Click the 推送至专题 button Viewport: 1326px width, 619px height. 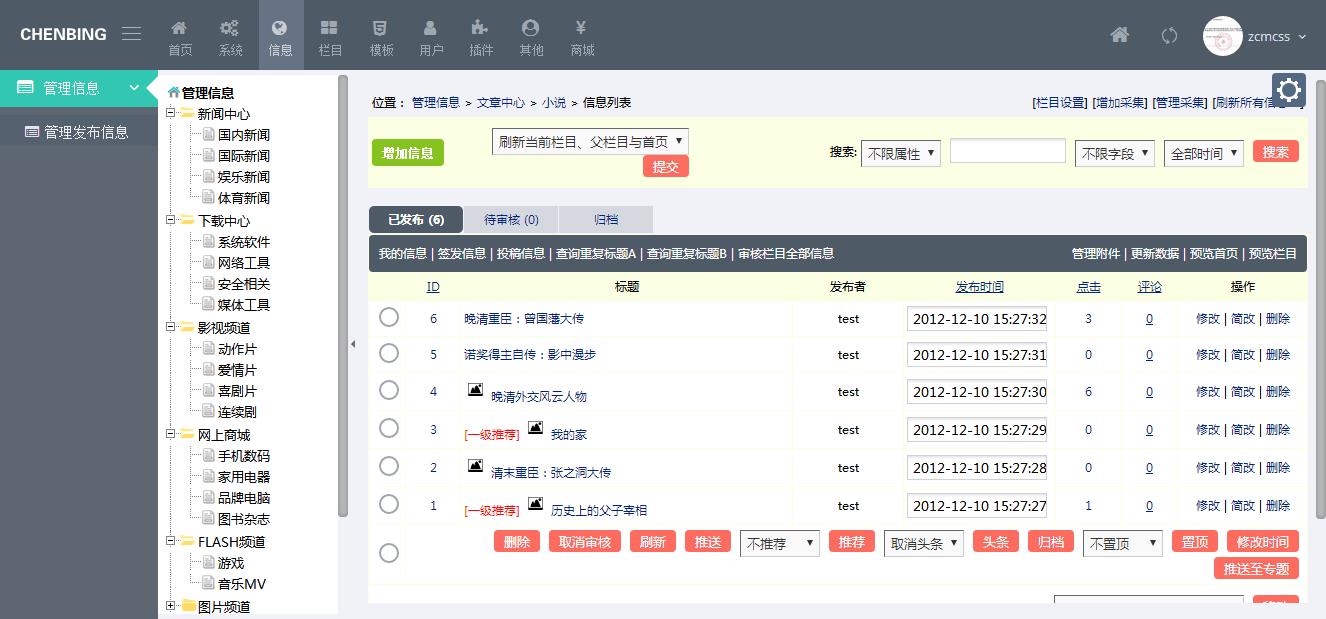tap(1257, 569)
